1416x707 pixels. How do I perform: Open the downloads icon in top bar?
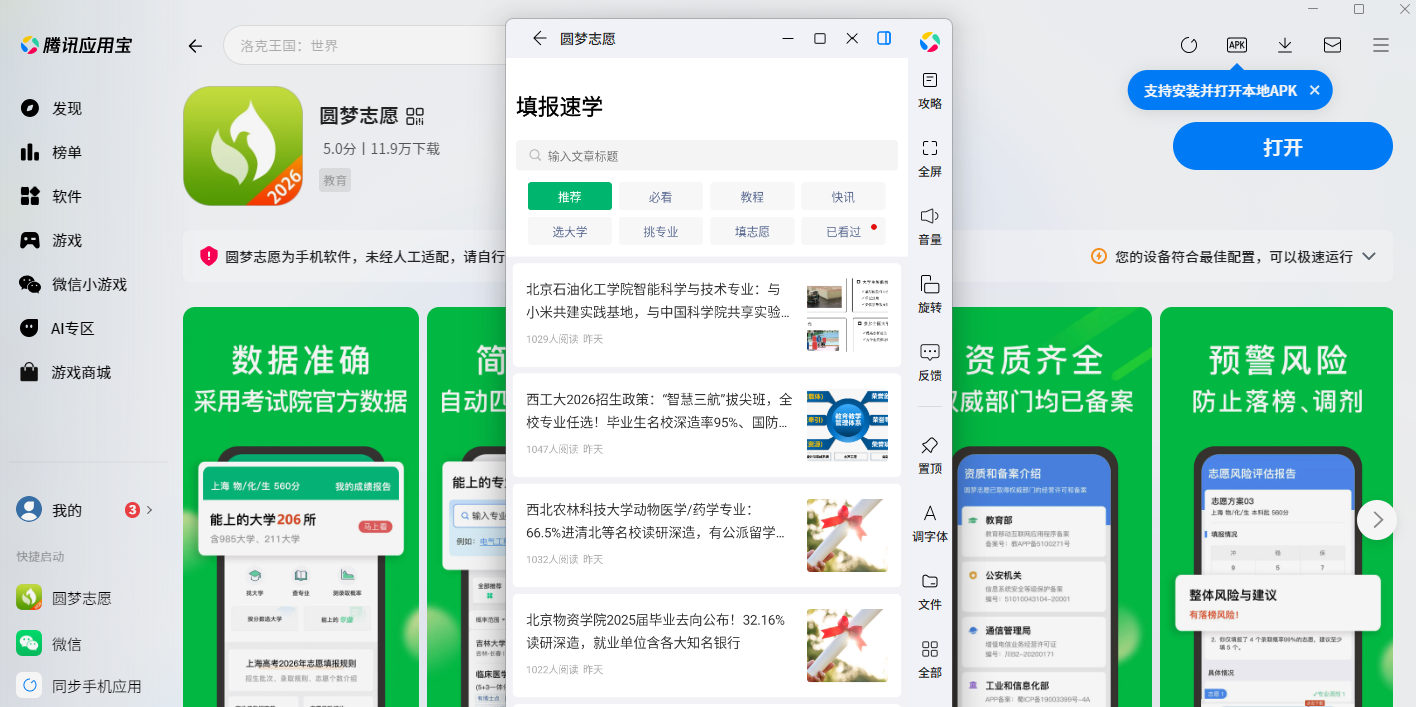(x=1285, y=45)
